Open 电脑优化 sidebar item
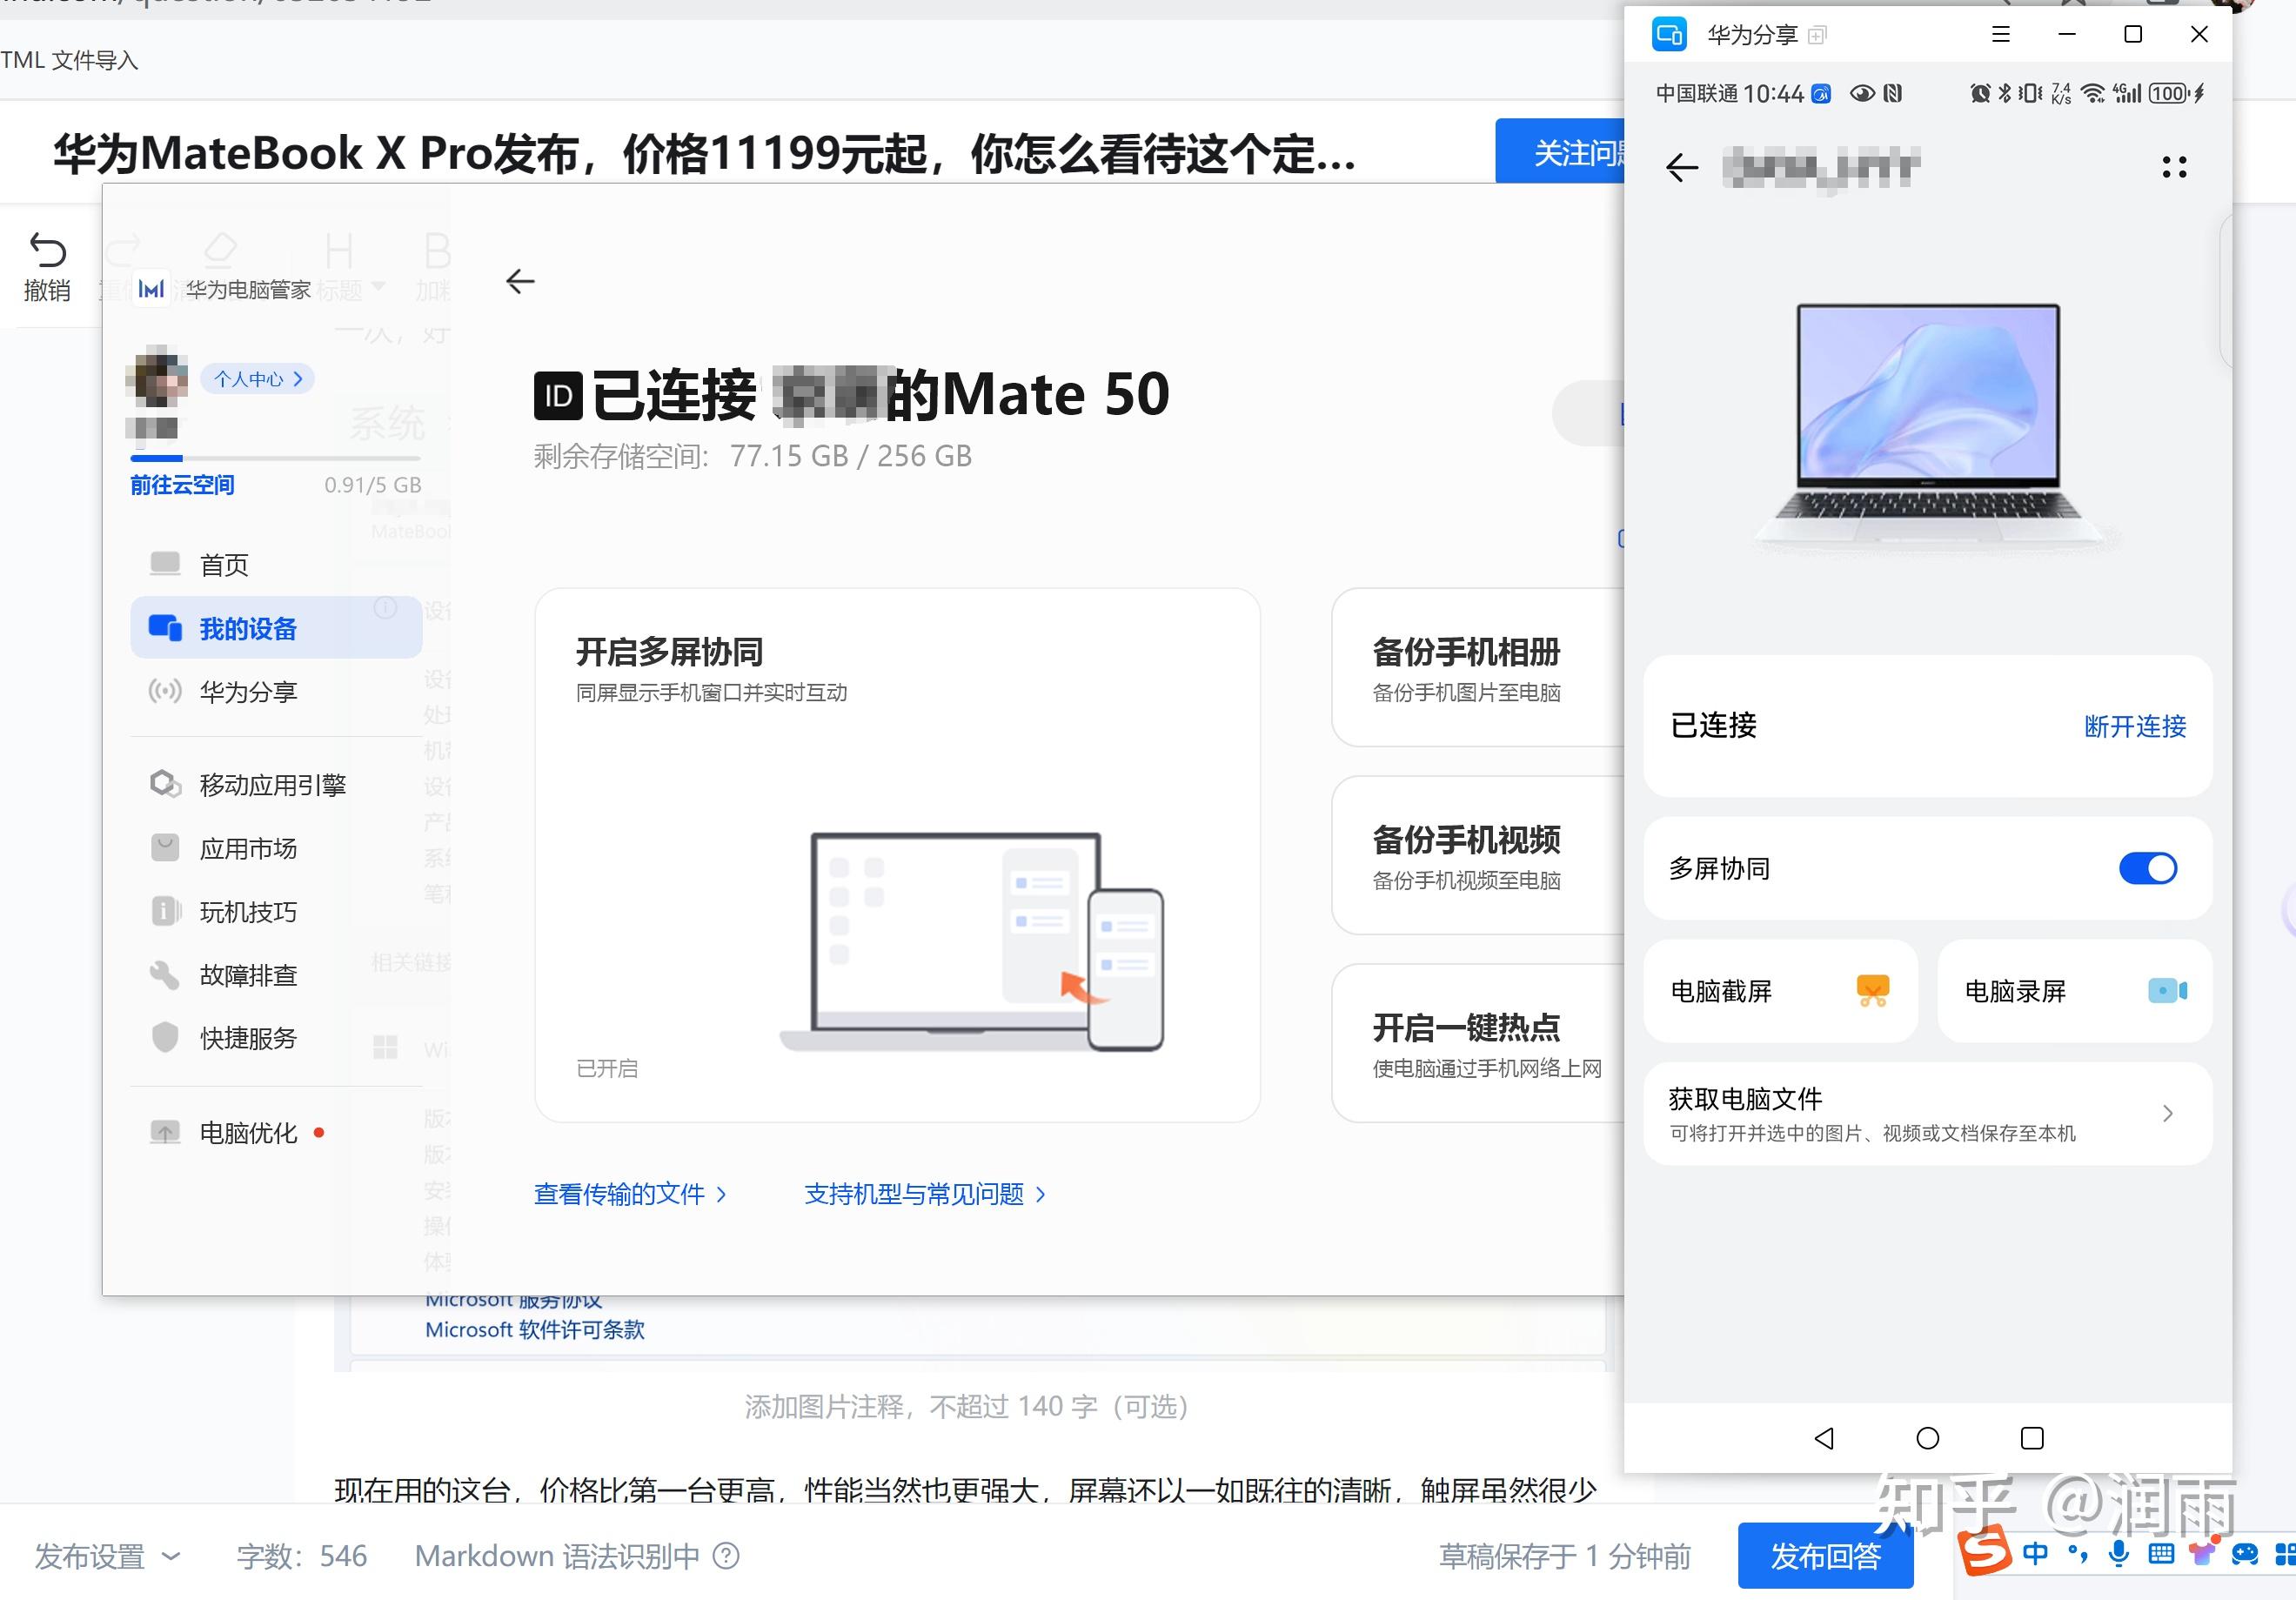 coord(276,1132)
